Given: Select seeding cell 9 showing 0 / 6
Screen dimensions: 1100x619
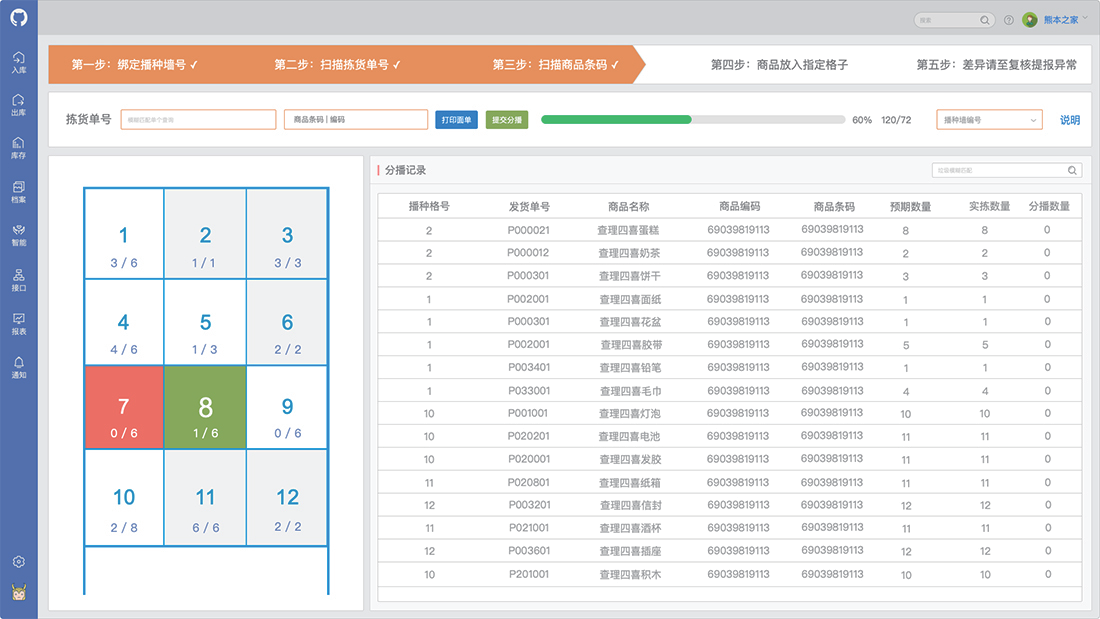Looking at the screenshot, I should coord(287,407).
